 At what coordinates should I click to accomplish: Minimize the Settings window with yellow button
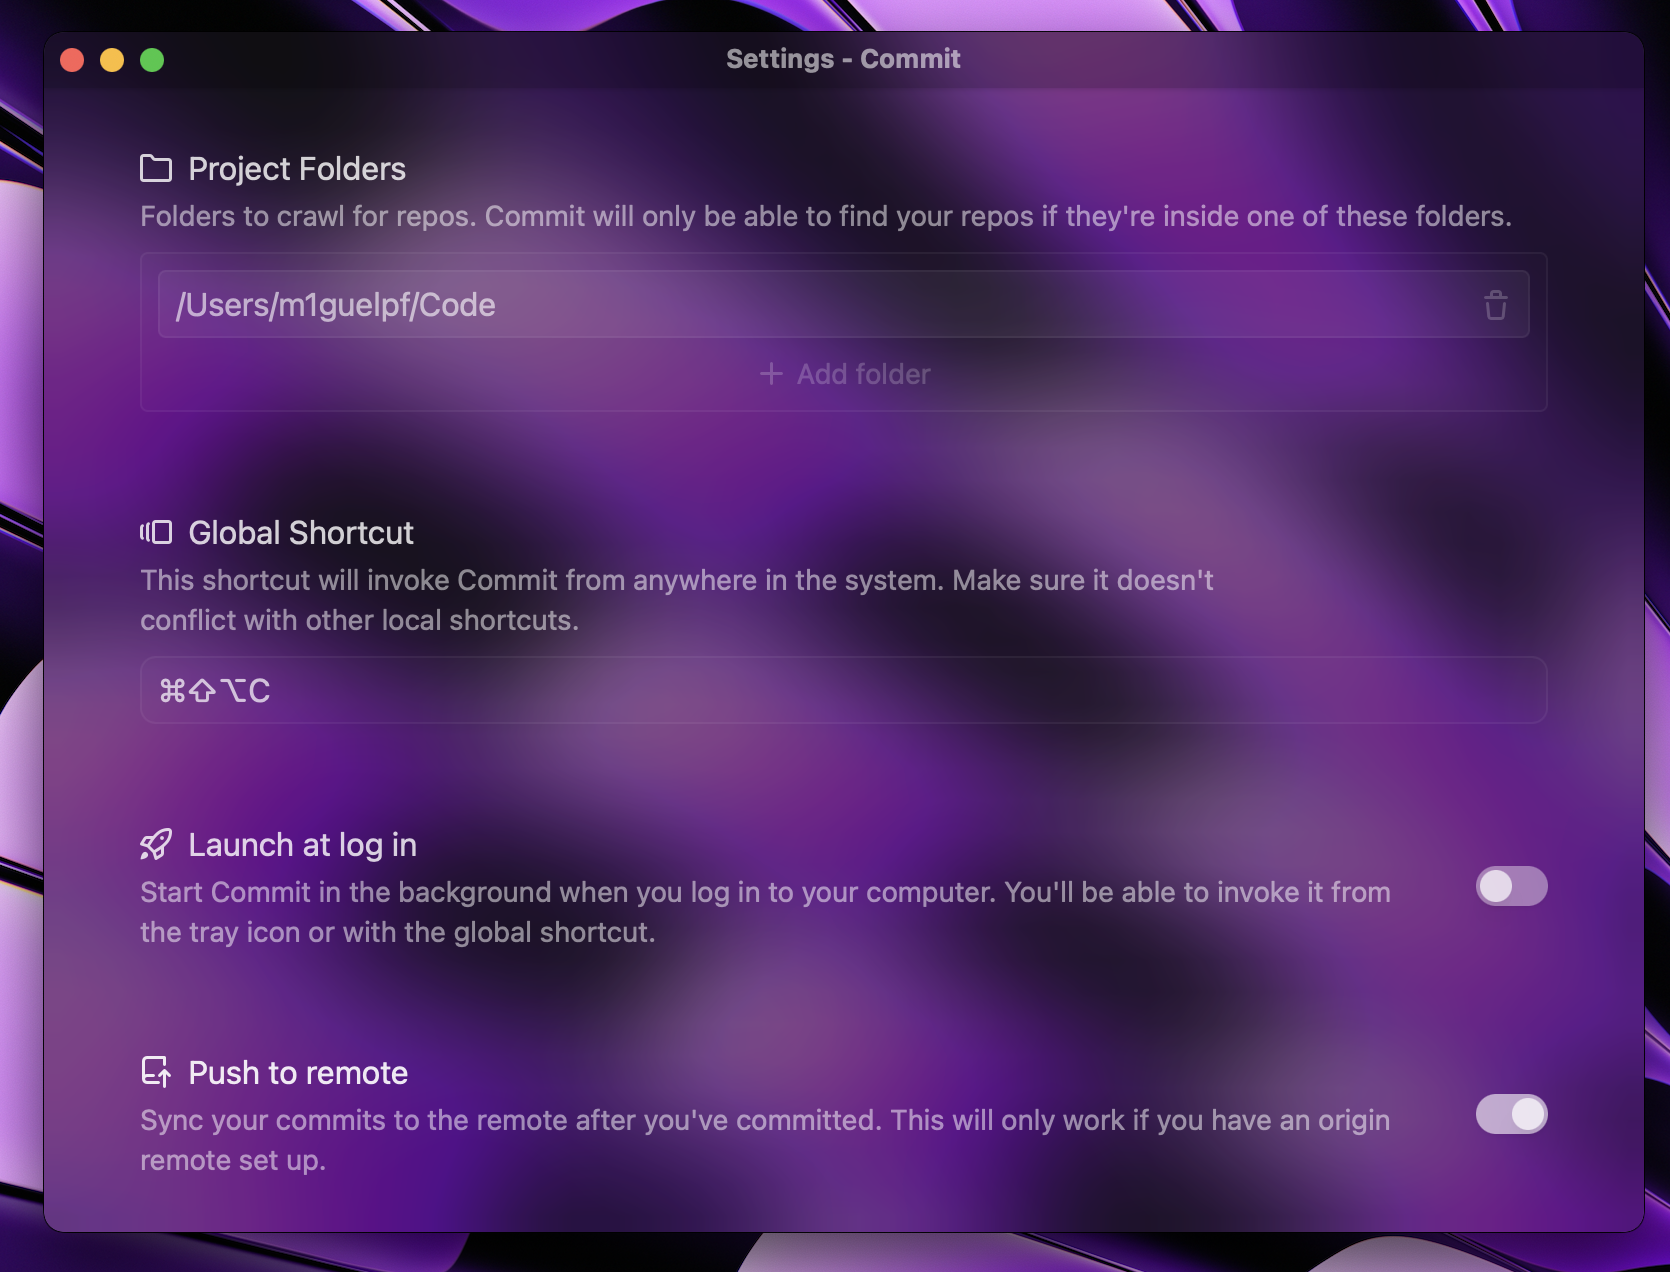[112, 60]
